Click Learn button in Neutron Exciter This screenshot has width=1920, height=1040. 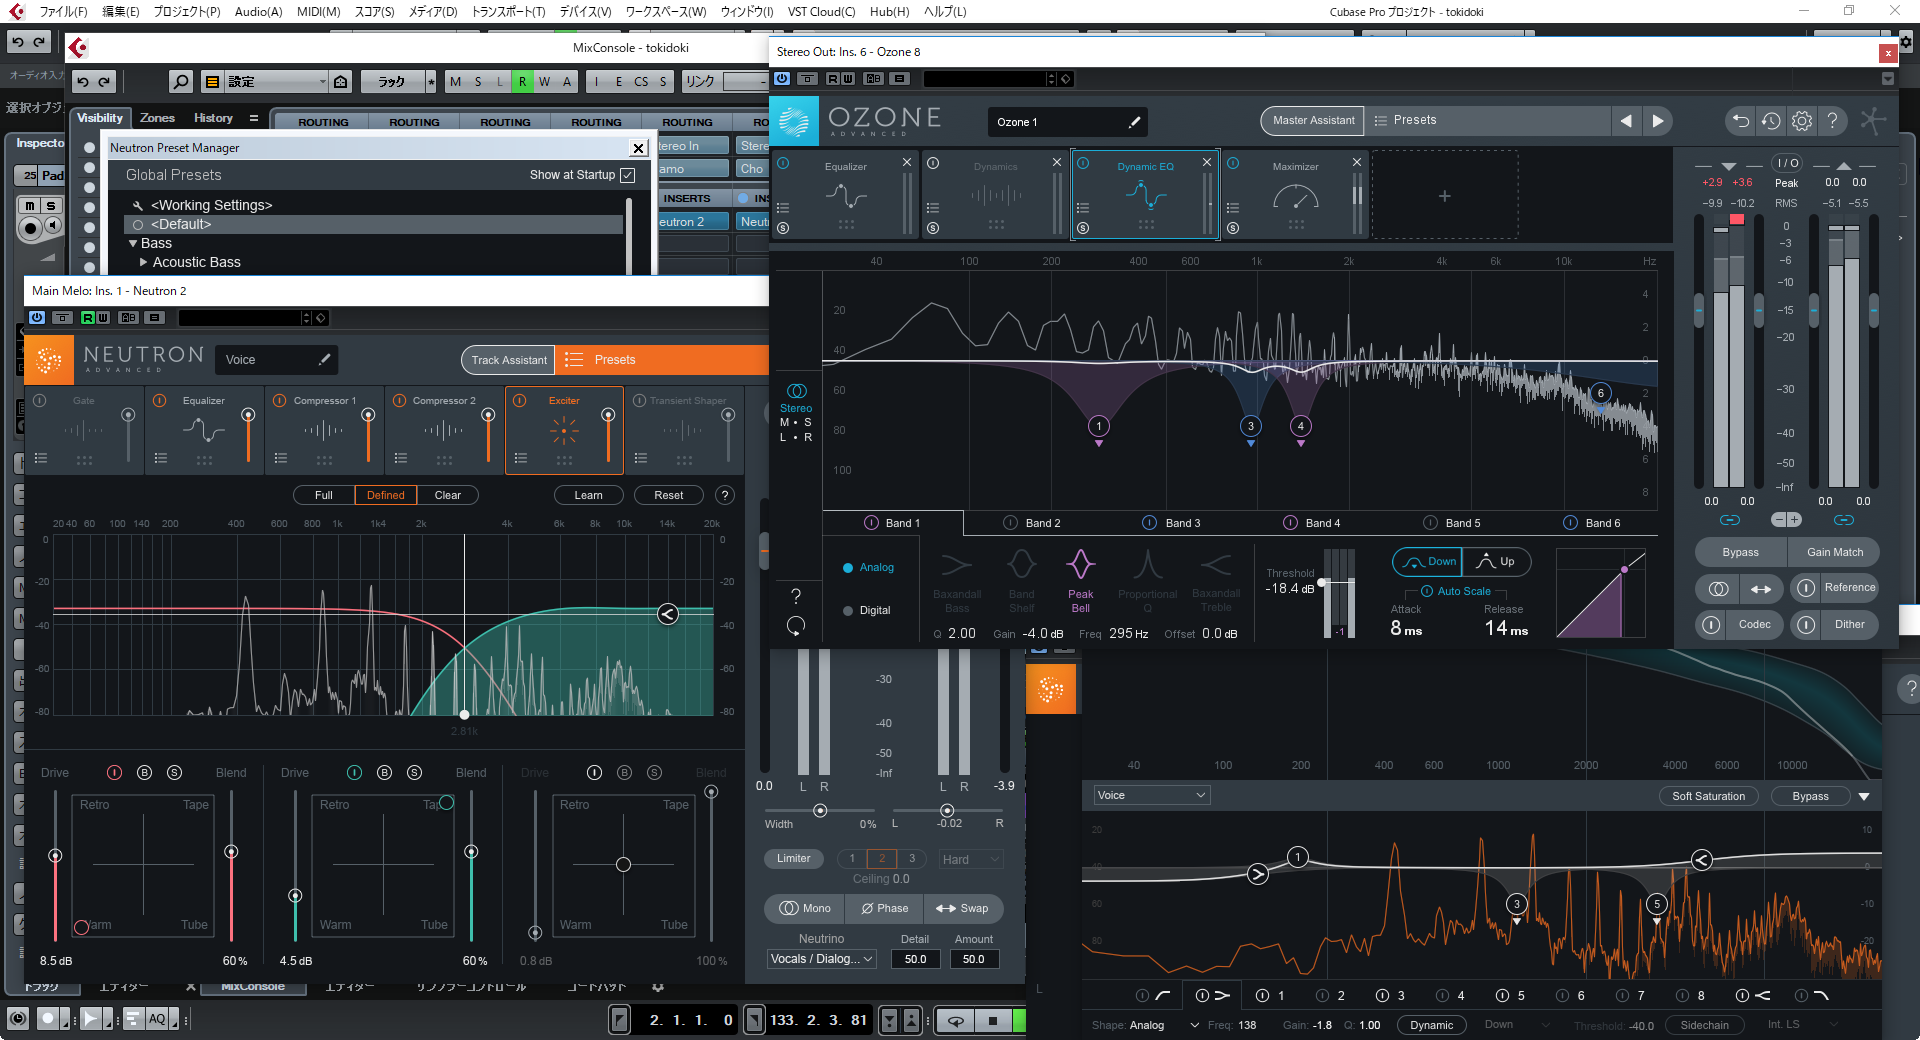[588, 495]
